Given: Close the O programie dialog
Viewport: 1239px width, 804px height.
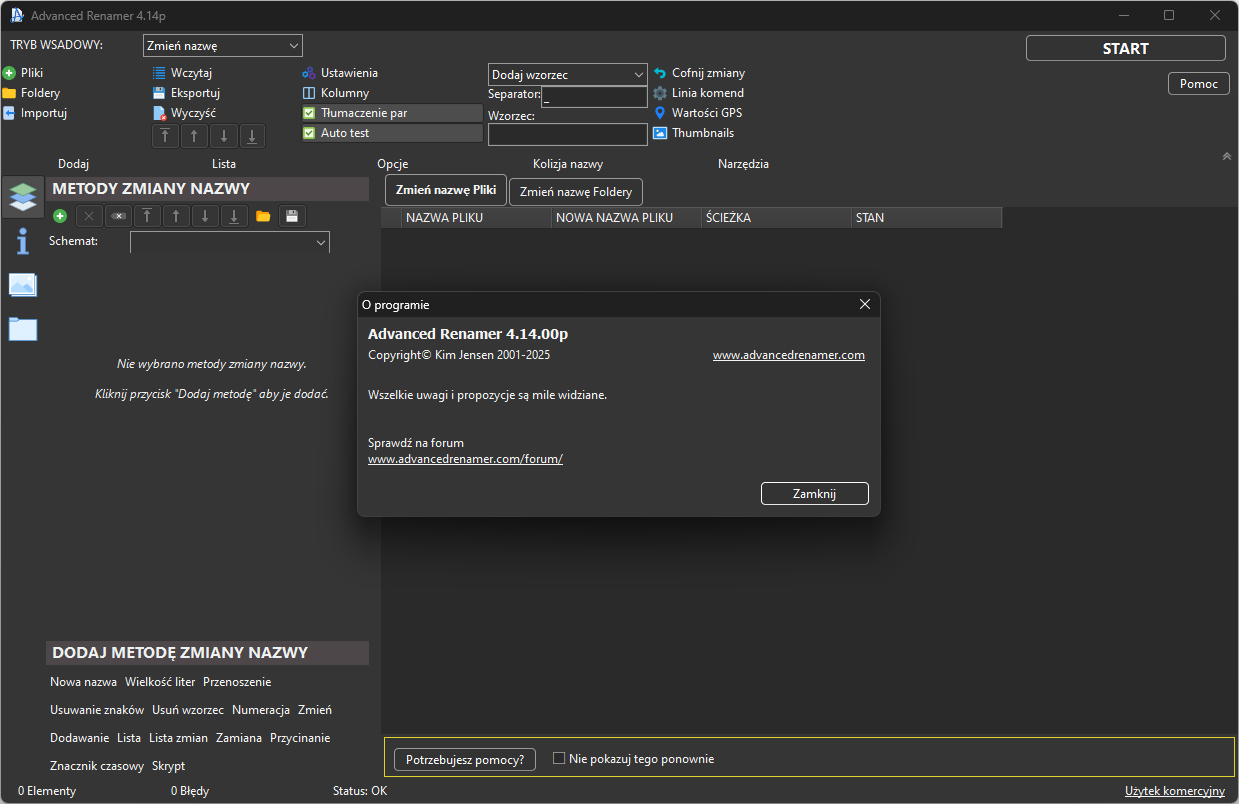Looking at the screenshot, I should 865,305.
